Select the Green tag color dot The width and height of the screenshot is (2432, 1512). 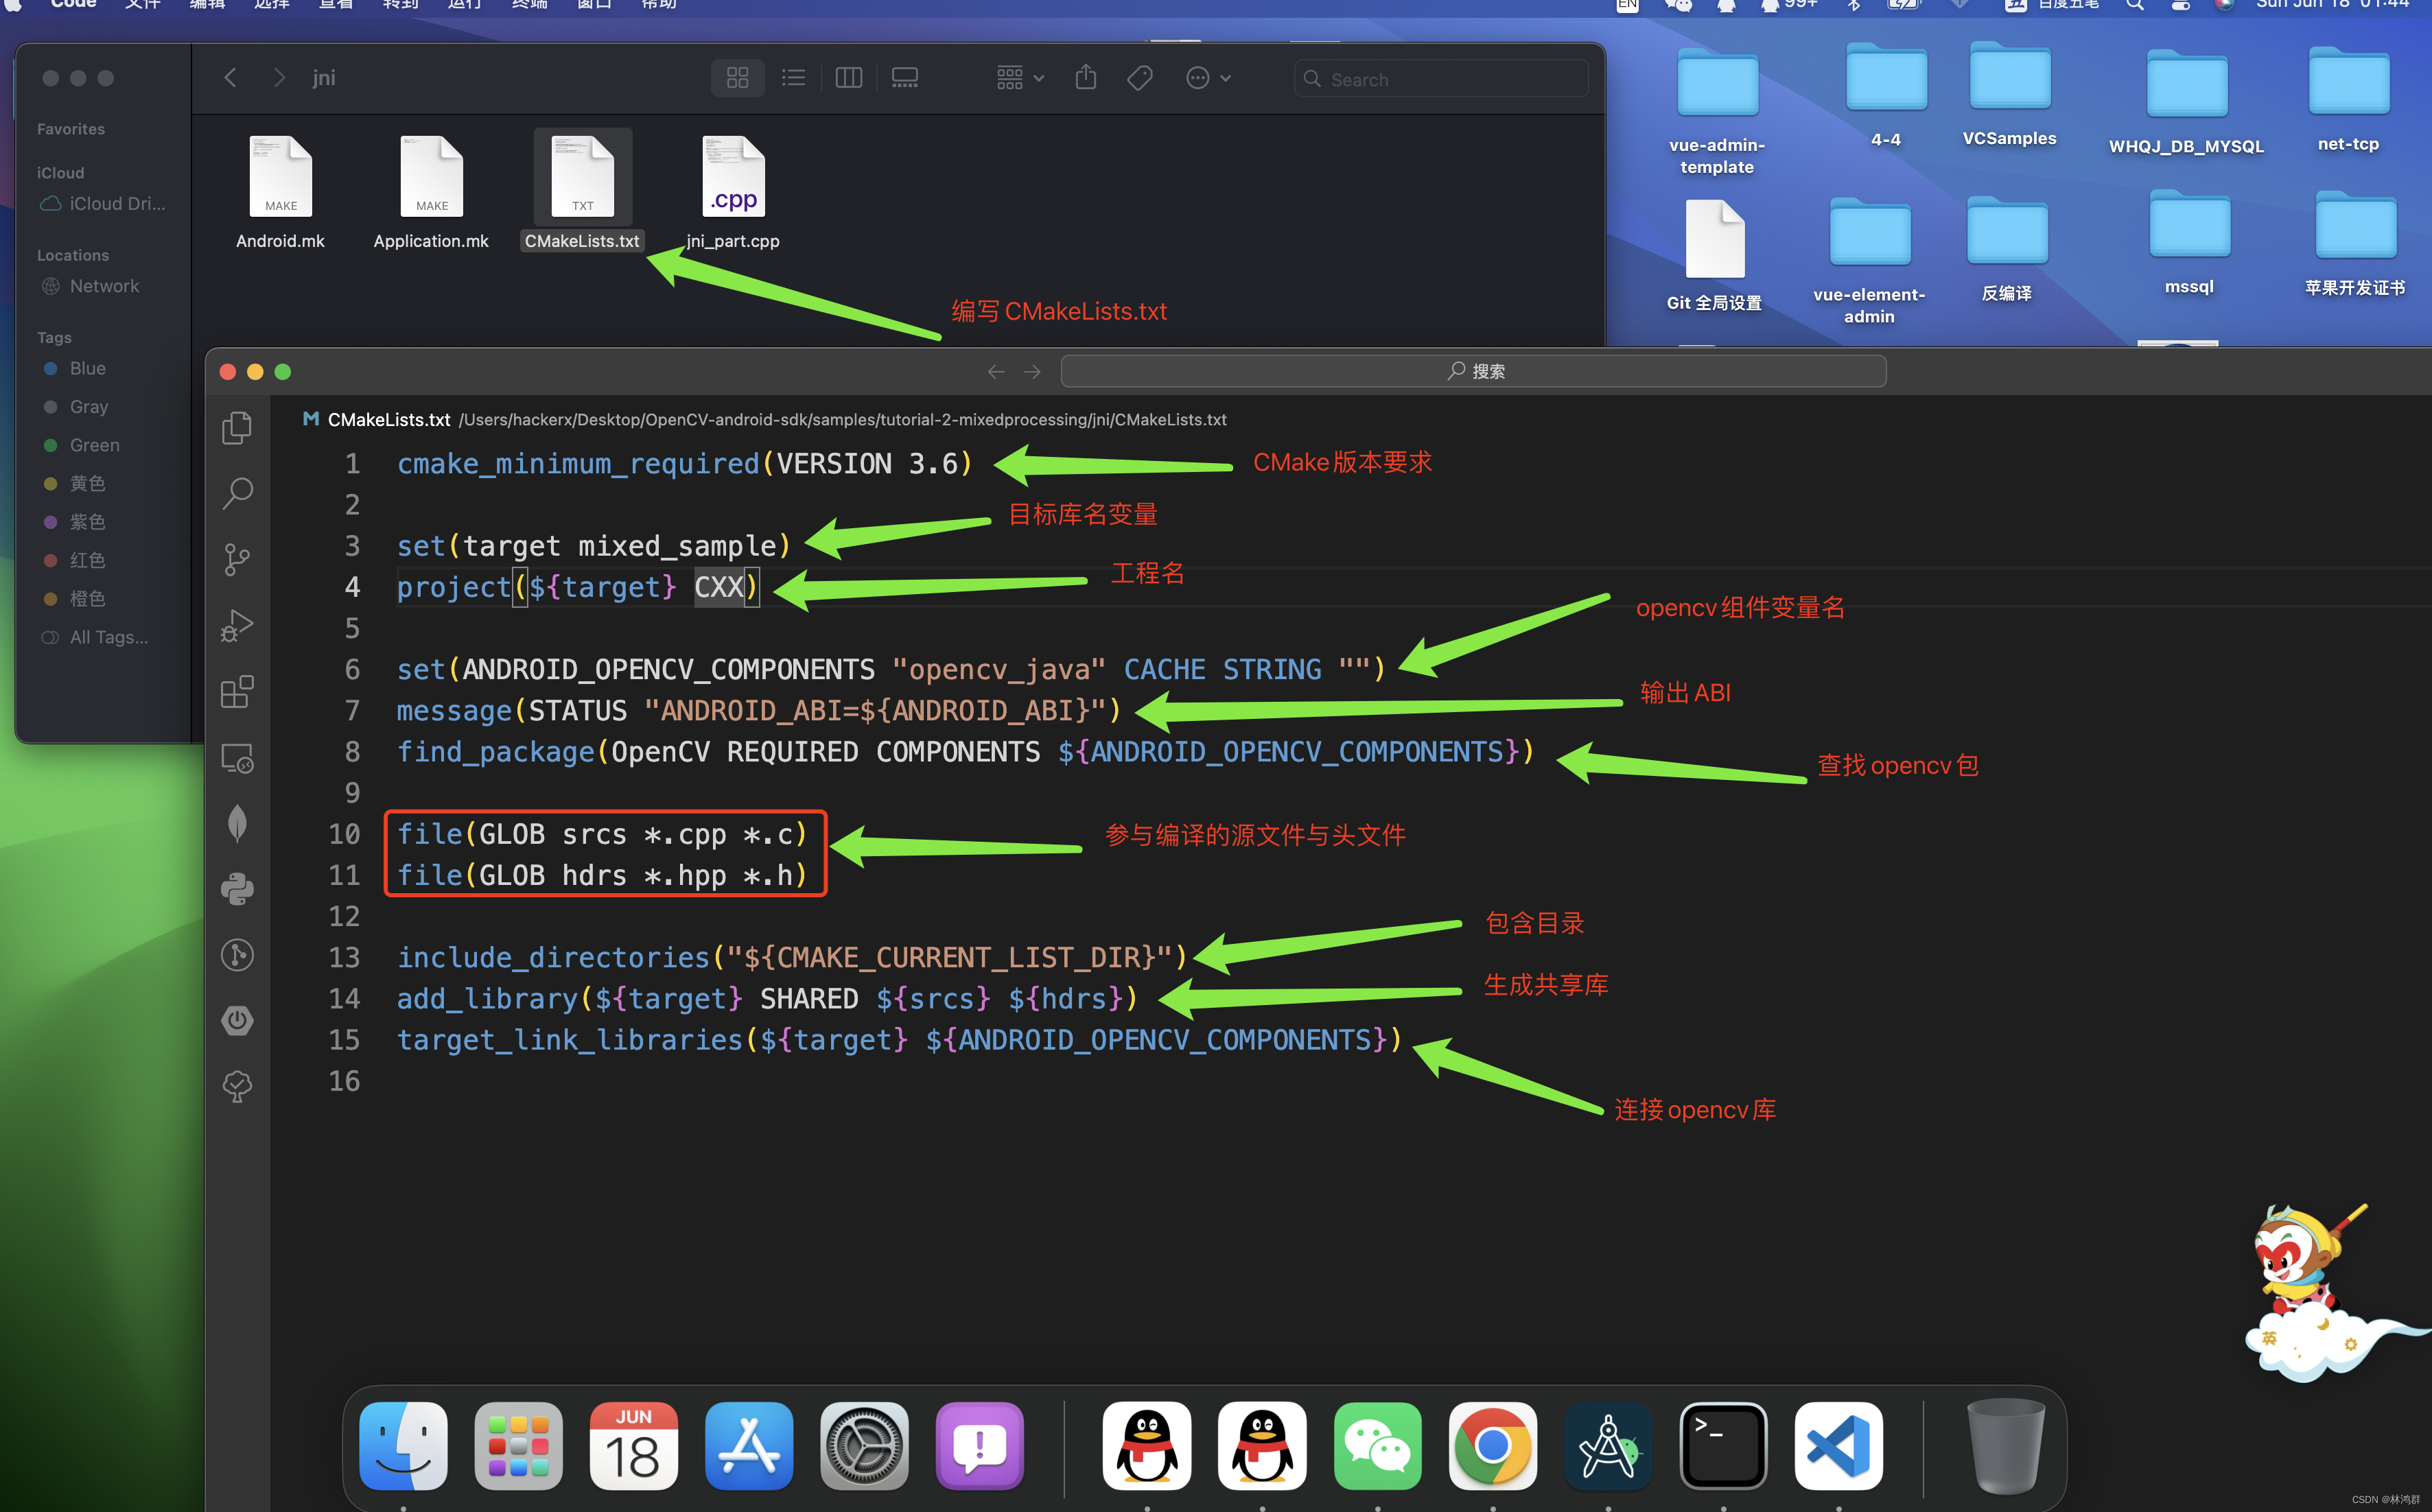(50, 445)
